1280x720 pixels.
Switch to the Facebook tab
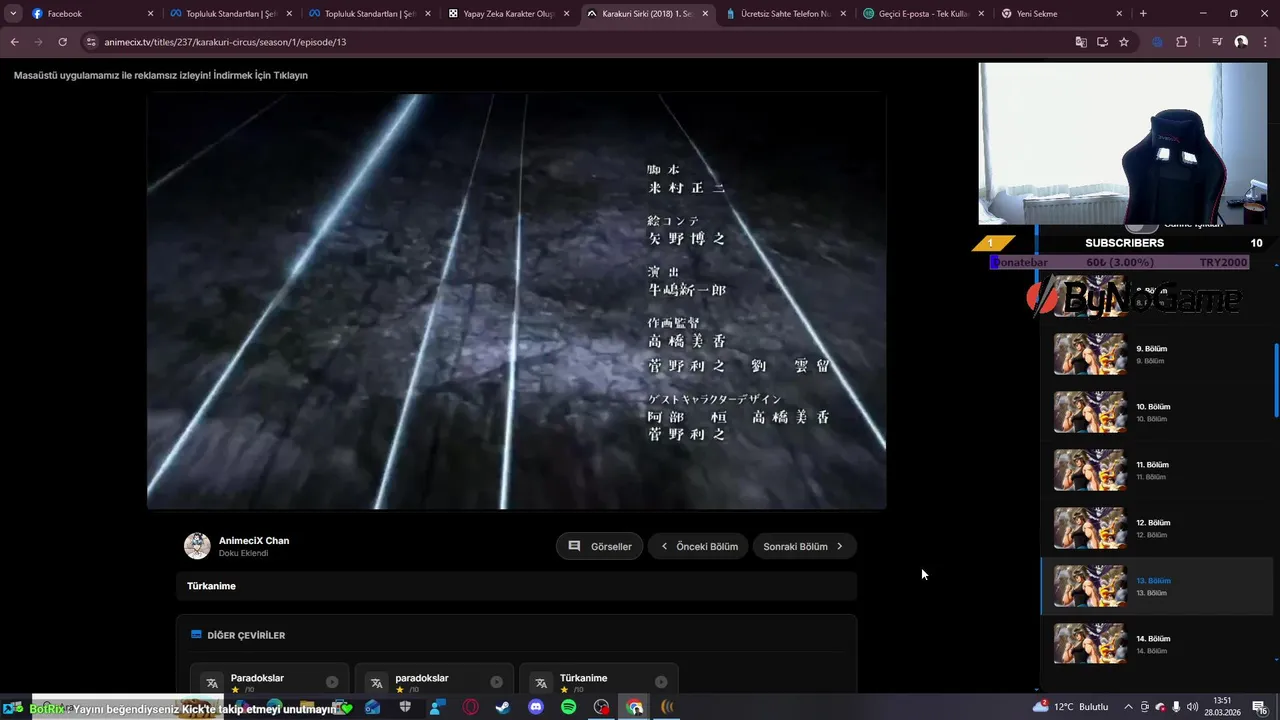[91, 14]
